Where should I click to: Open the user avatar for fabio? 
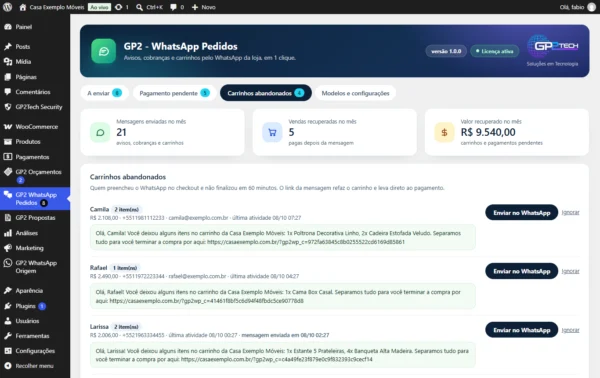click(592, 7)
